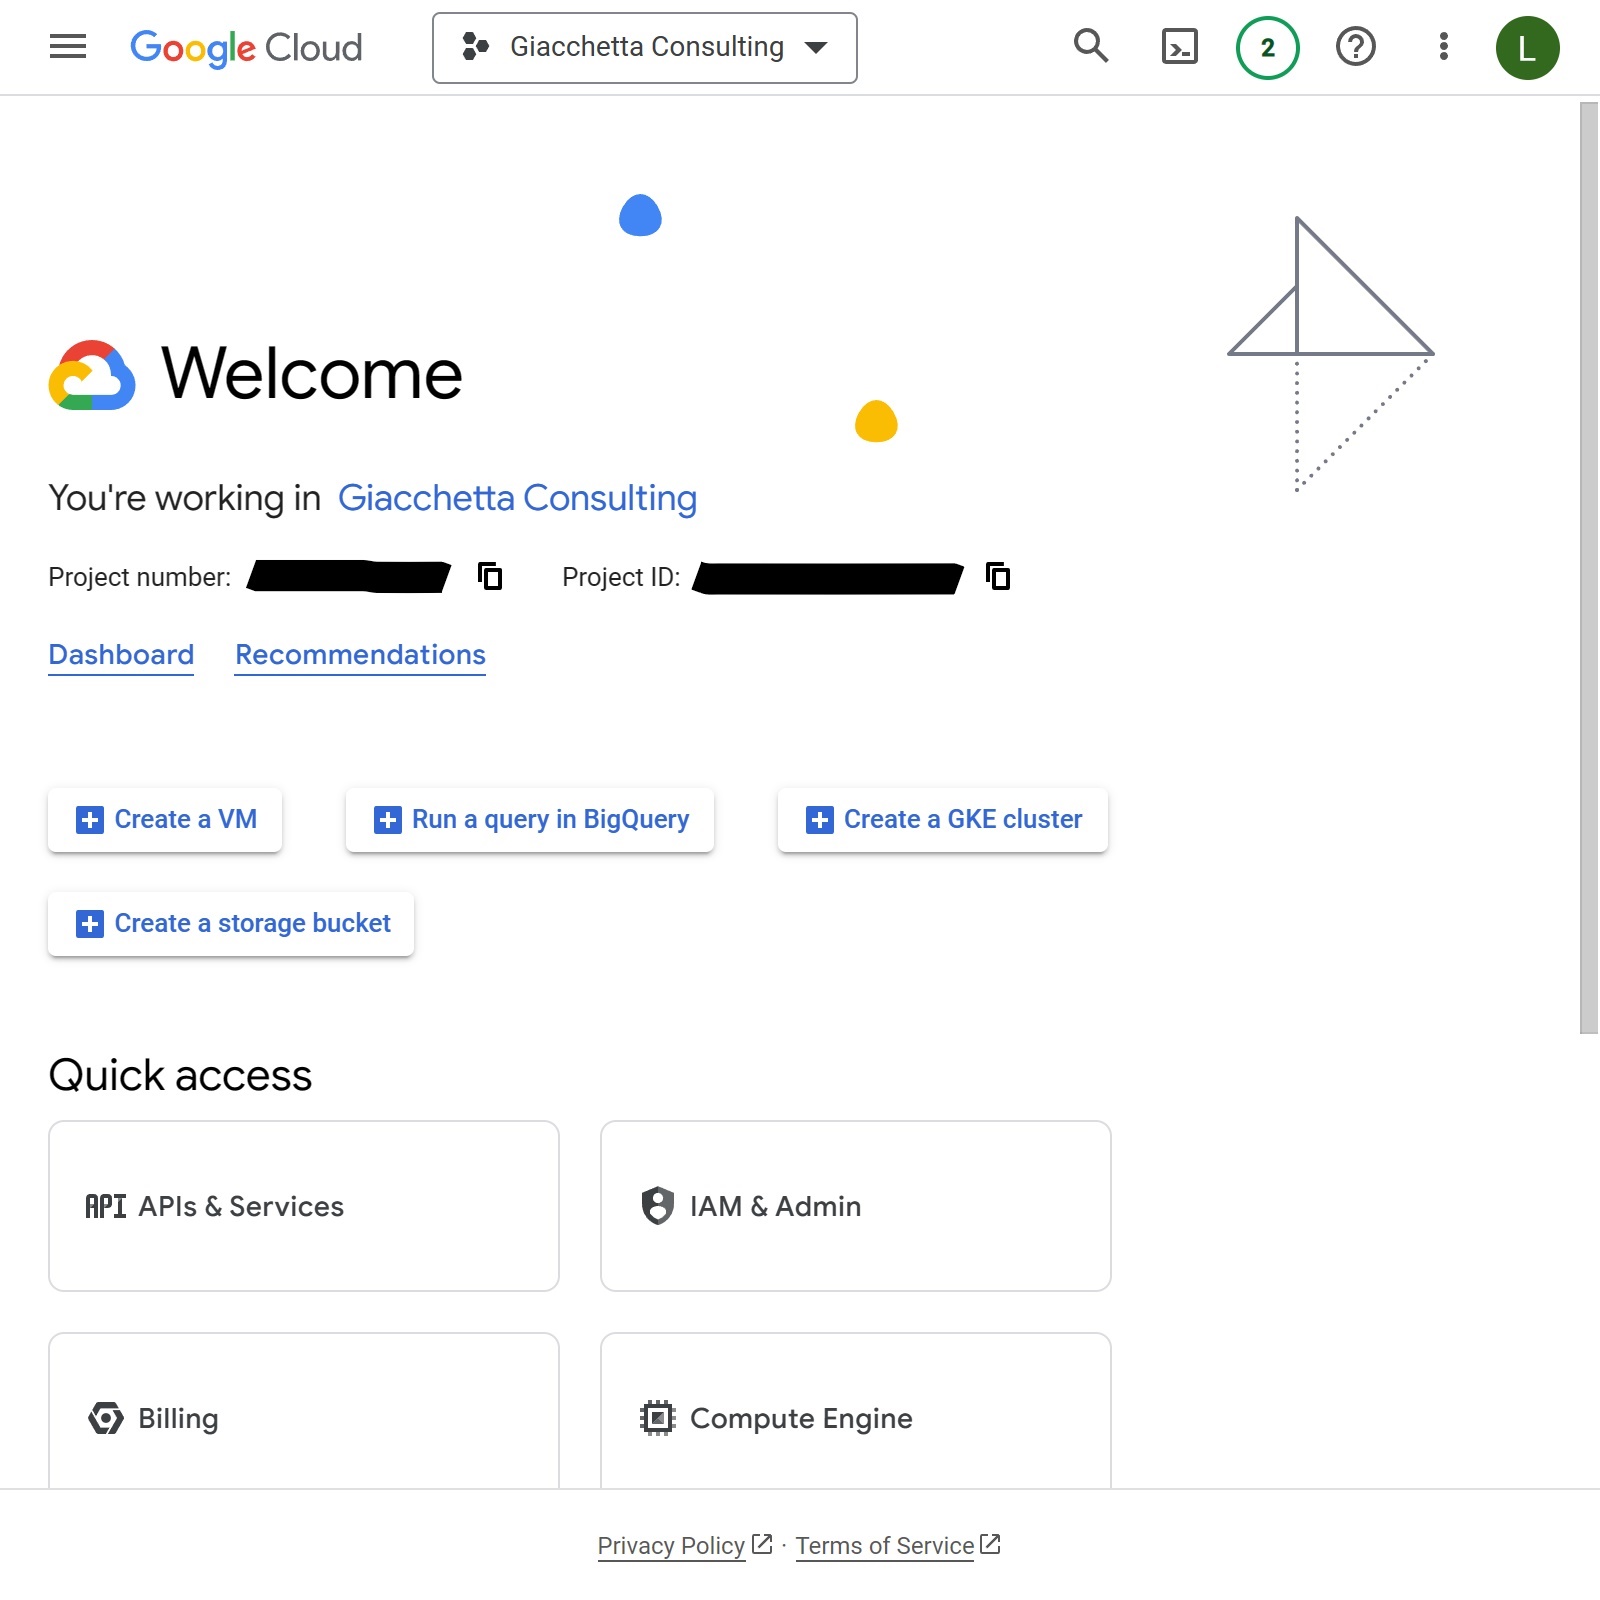The height and width of the screenshot is (1600, 1600).
Task: Open the three-dot more options menu
Action: (x=1443, y=47)
